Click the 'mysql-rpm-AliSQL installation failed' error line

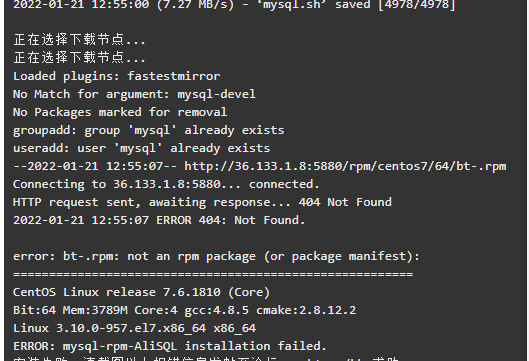click(170, 346)
